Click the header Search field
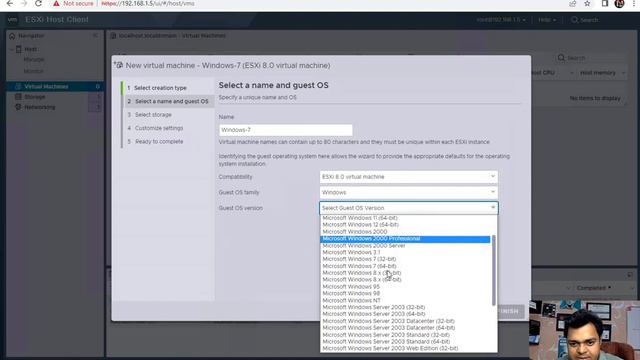Image resolution: width=640 pixels, height=360 pixels. tap(585, 20)
